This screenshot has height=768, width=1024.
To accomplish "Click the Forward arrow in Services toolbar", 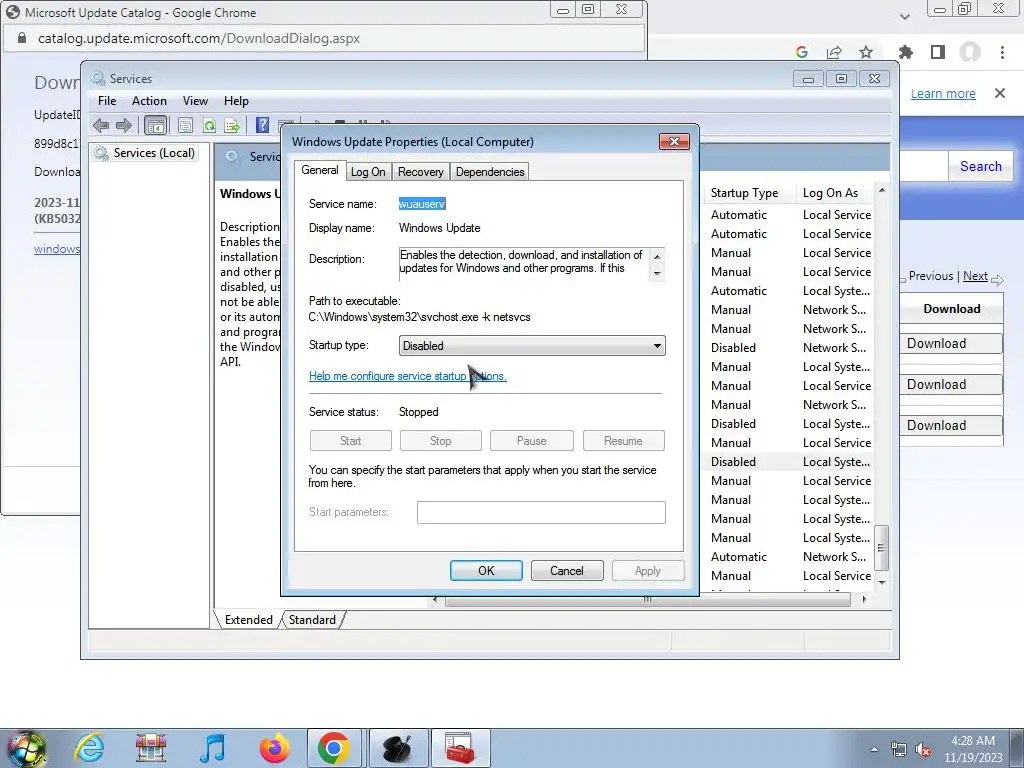I will pos(123,125).
